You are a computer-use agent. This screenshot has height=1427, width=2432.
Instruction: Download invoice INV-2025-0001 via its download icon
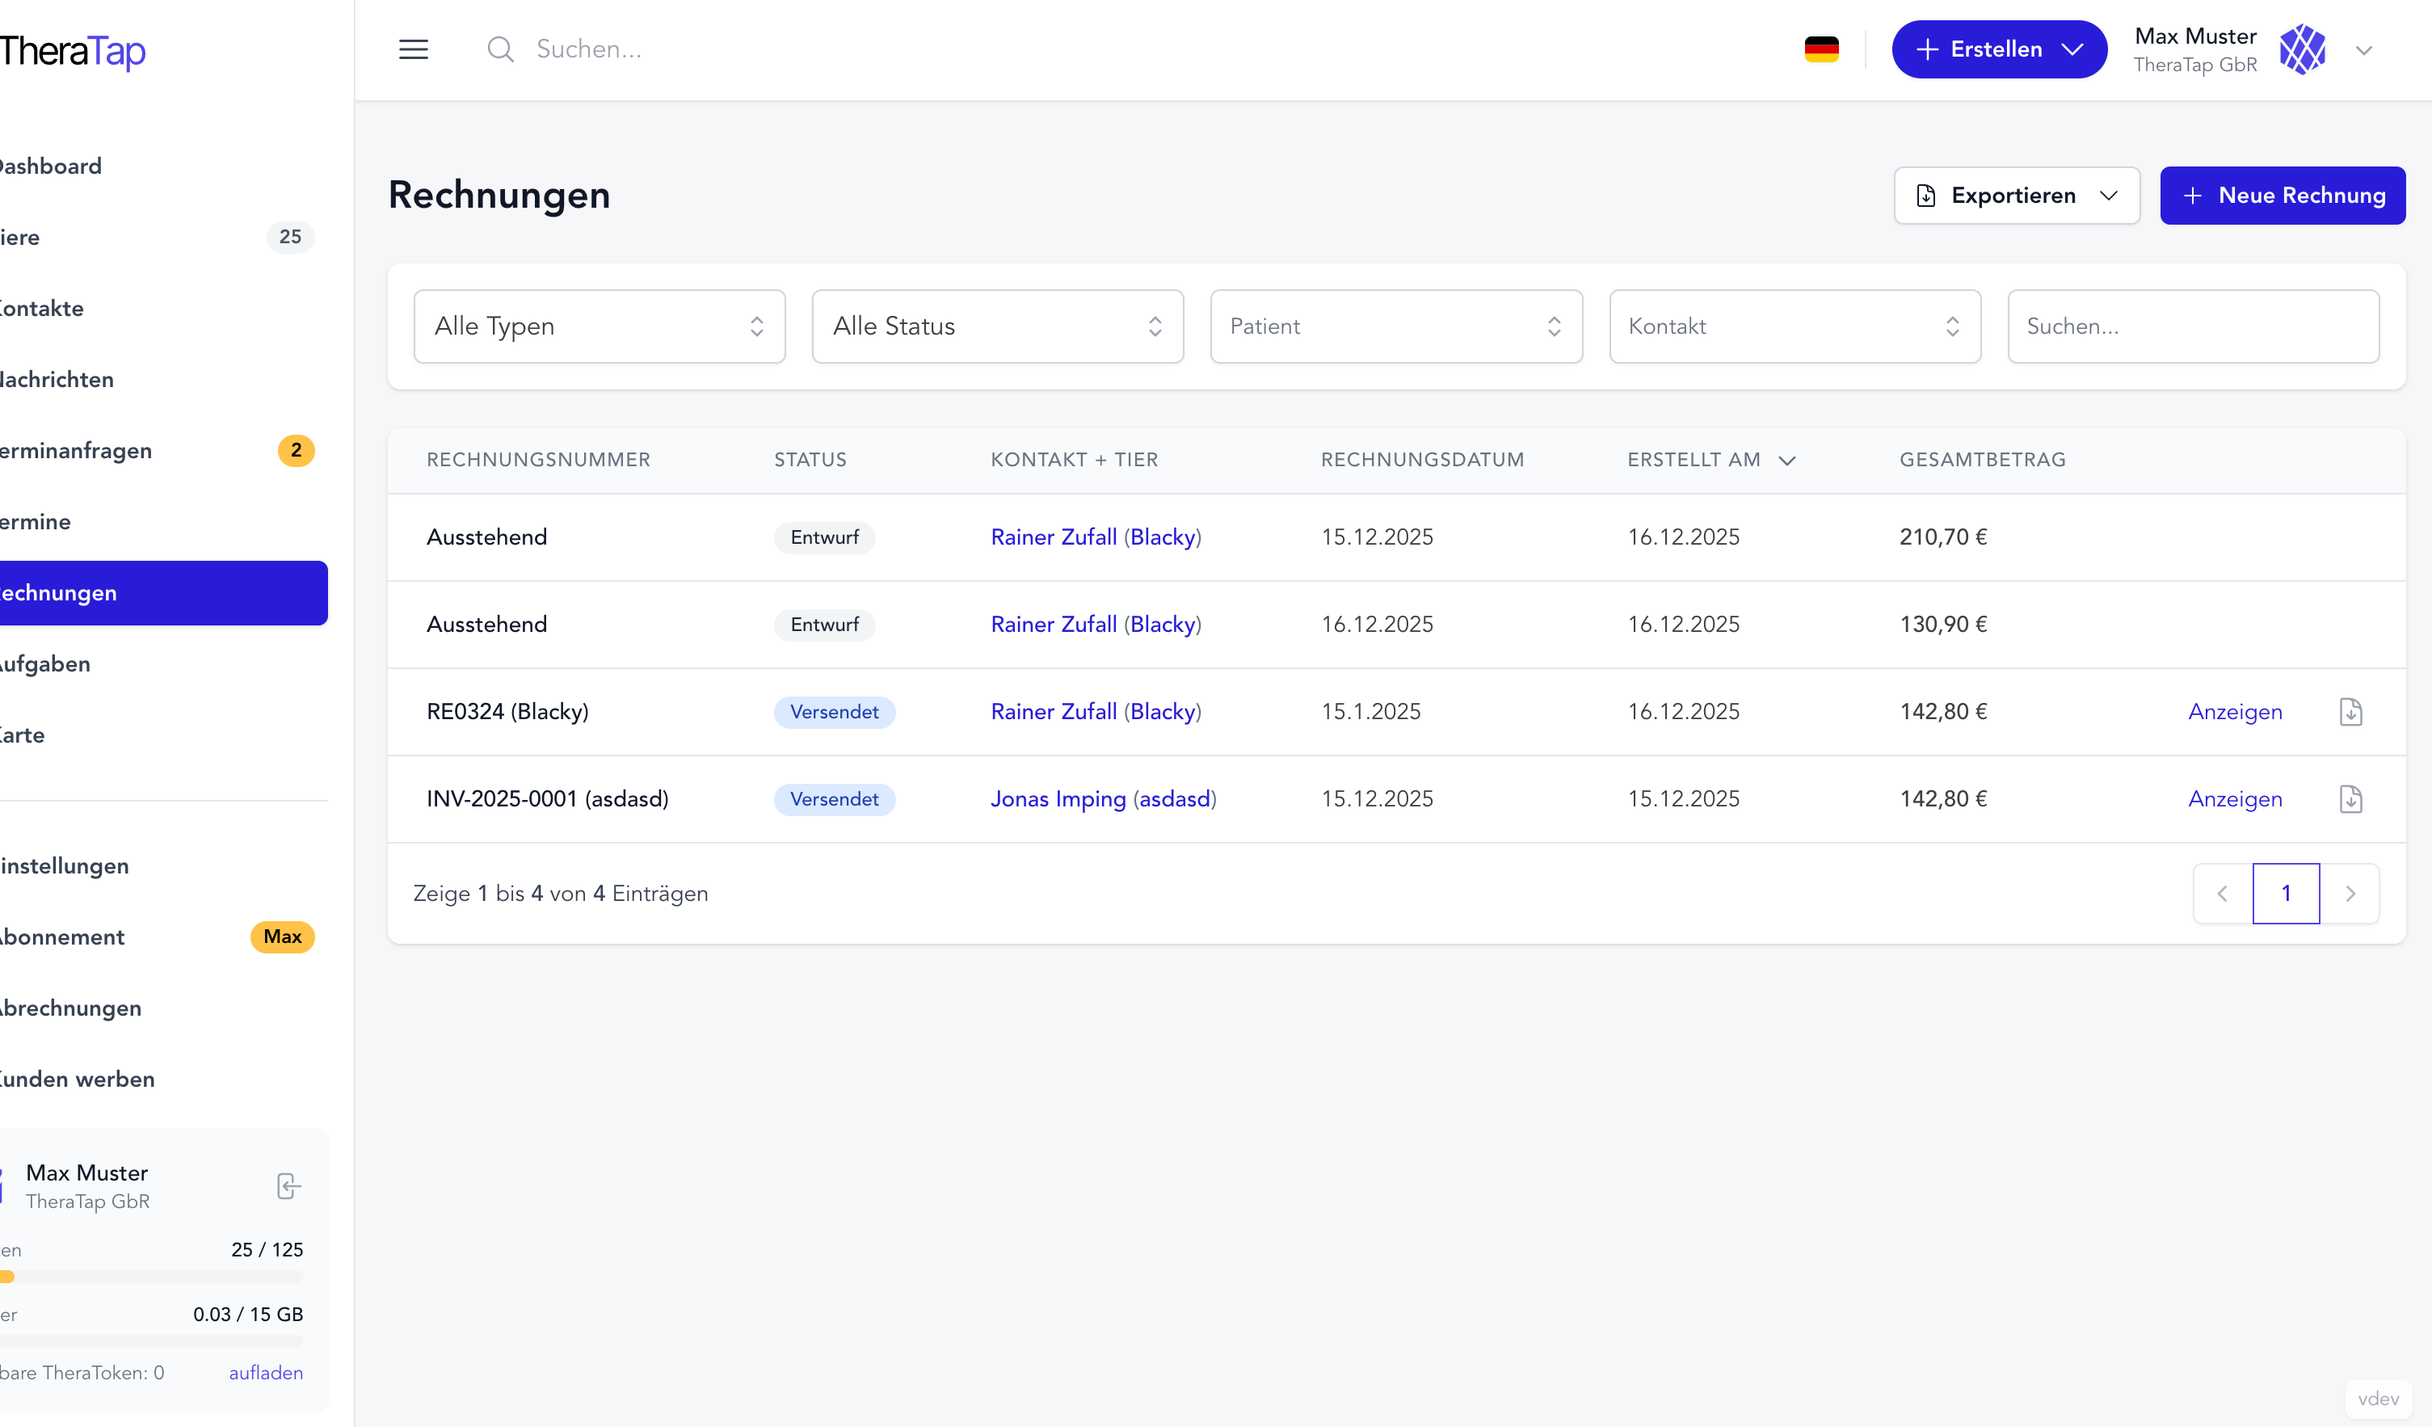(2350, 798)
